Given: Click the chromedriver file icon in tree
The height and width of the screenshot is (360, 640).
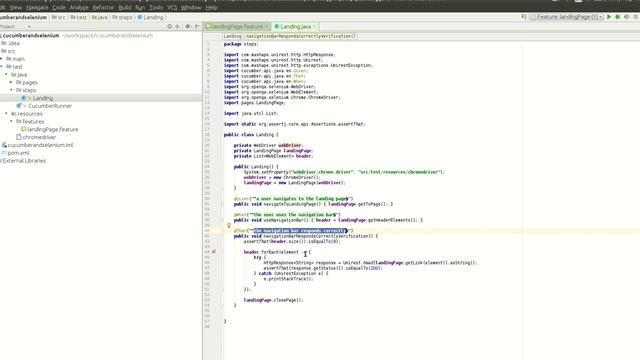Looking at the screenshot, I should 19,137.
